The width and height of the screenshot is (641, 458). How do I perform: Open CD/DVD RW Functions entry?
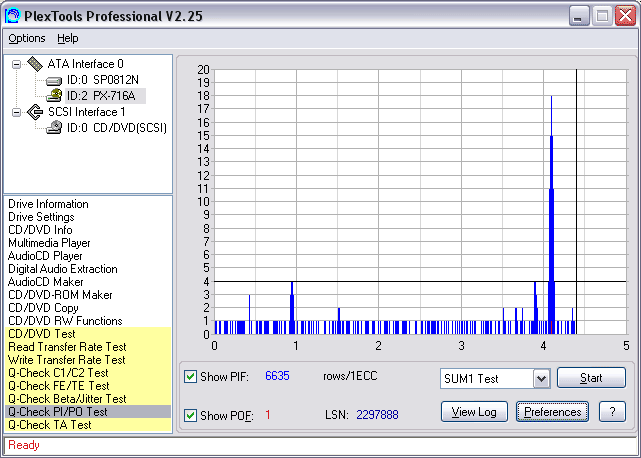tap(65, 321)
